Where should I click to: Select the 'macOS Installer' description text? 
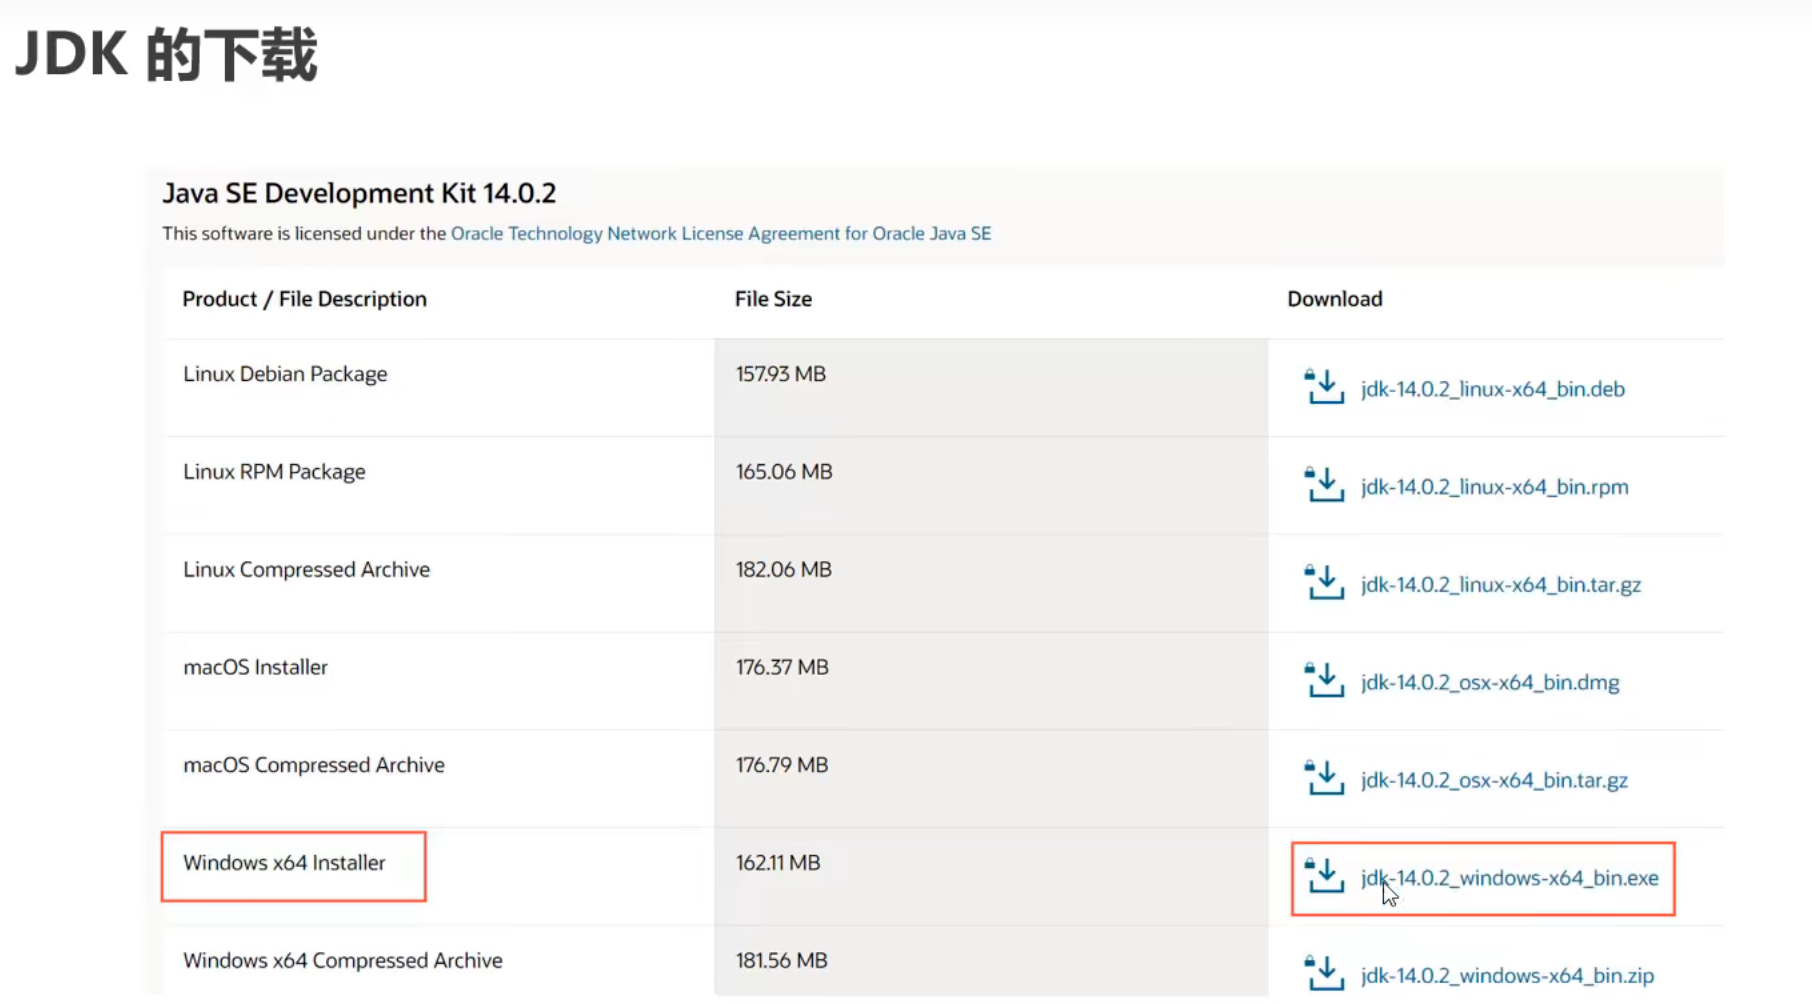(255, 667)
